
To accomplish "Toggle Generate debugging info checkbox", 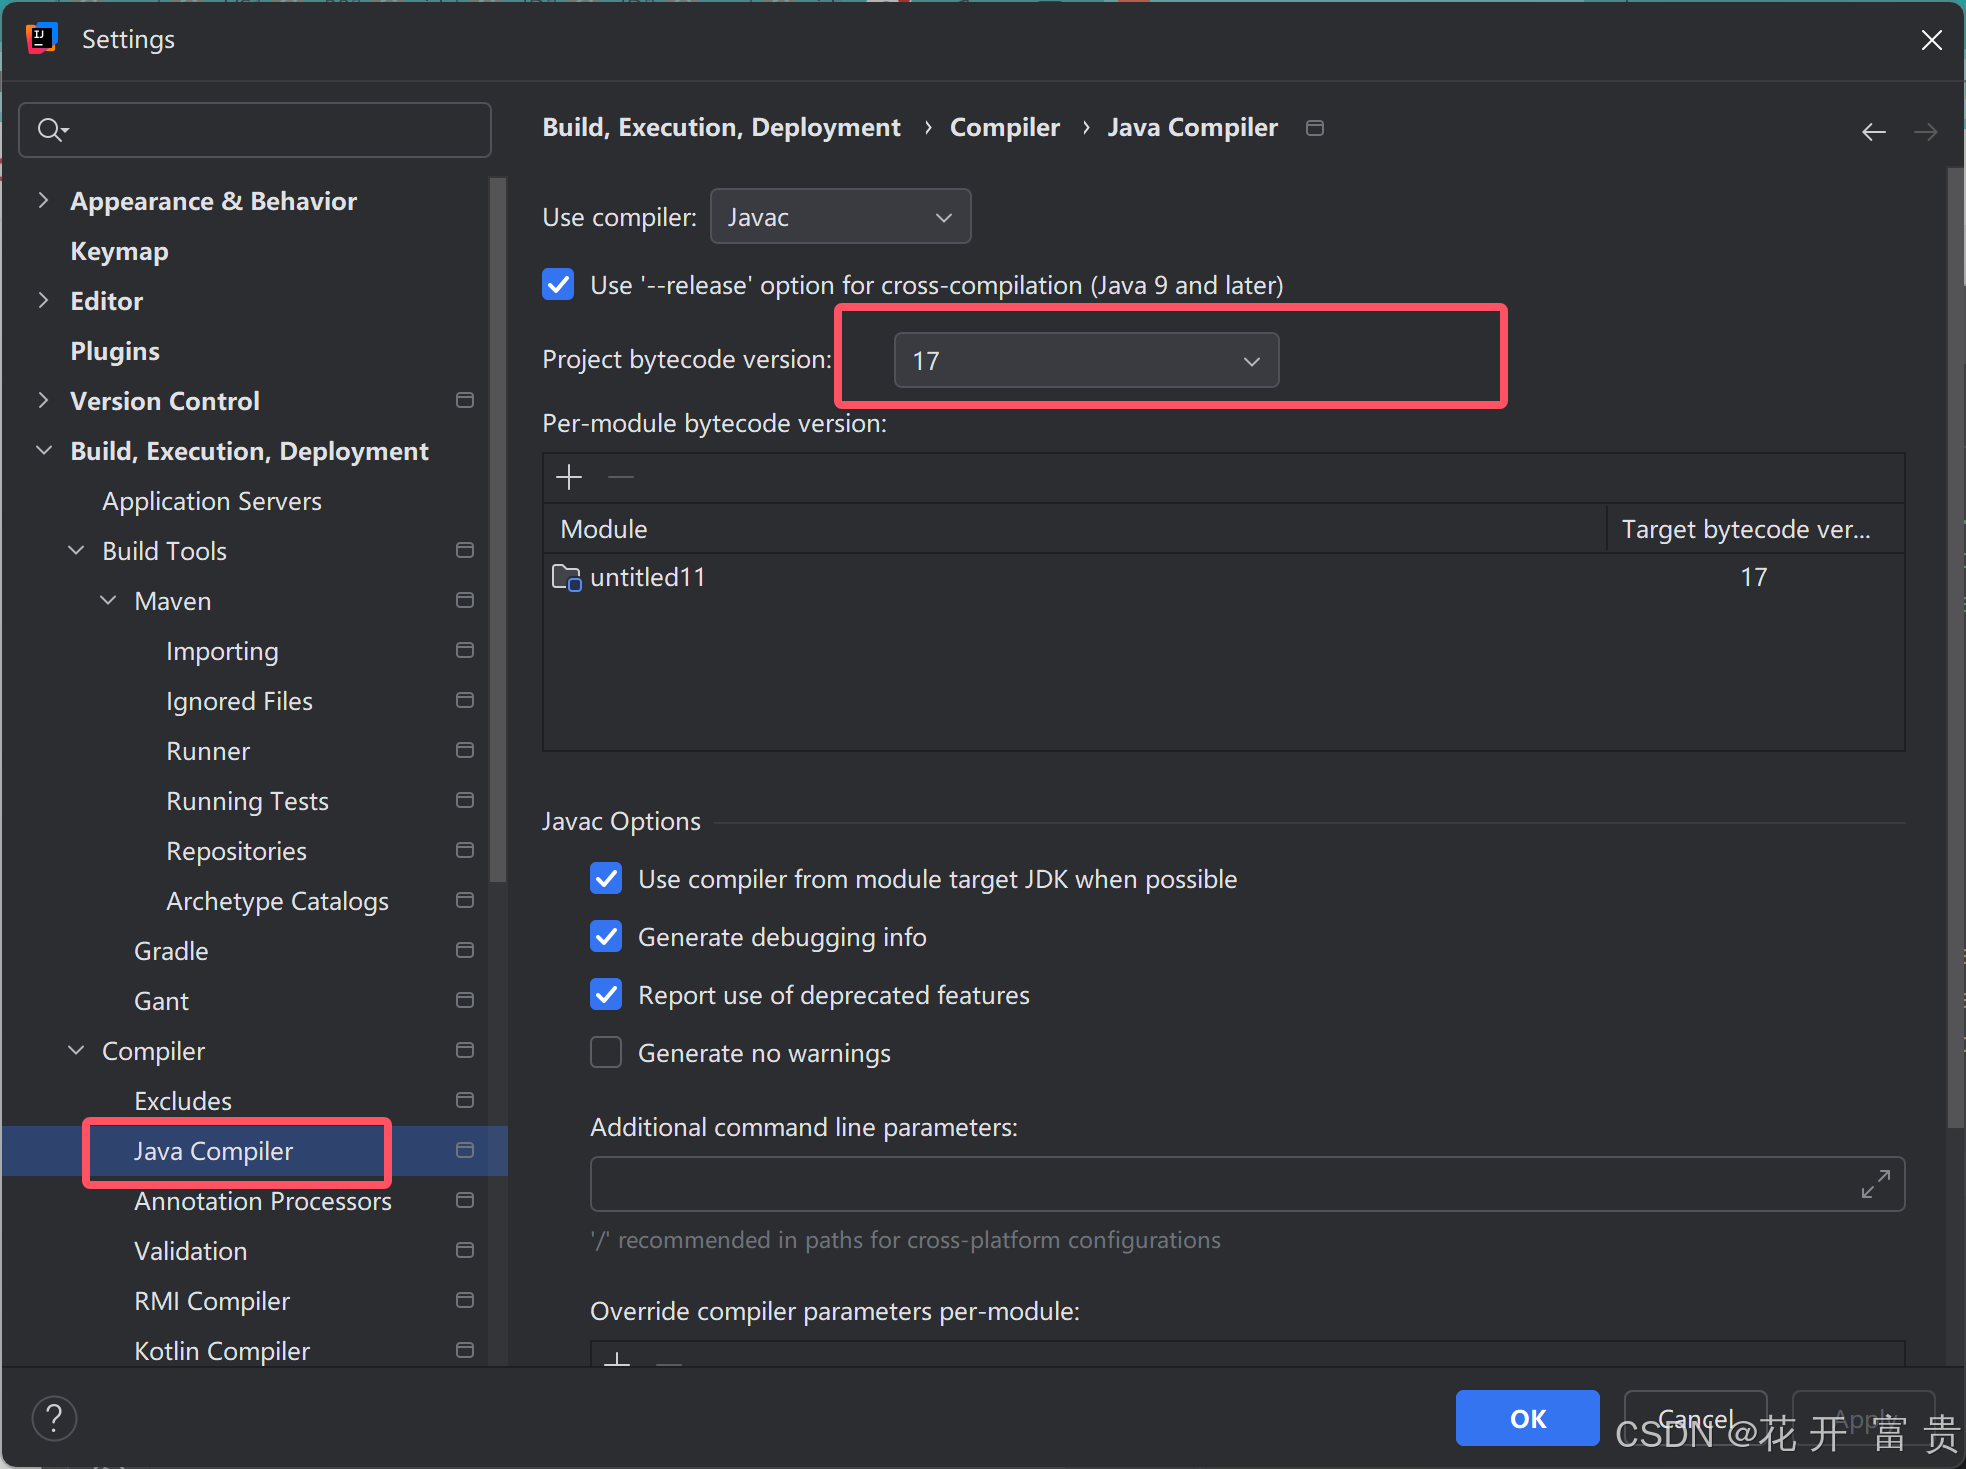I will click(x=606, y=937).
